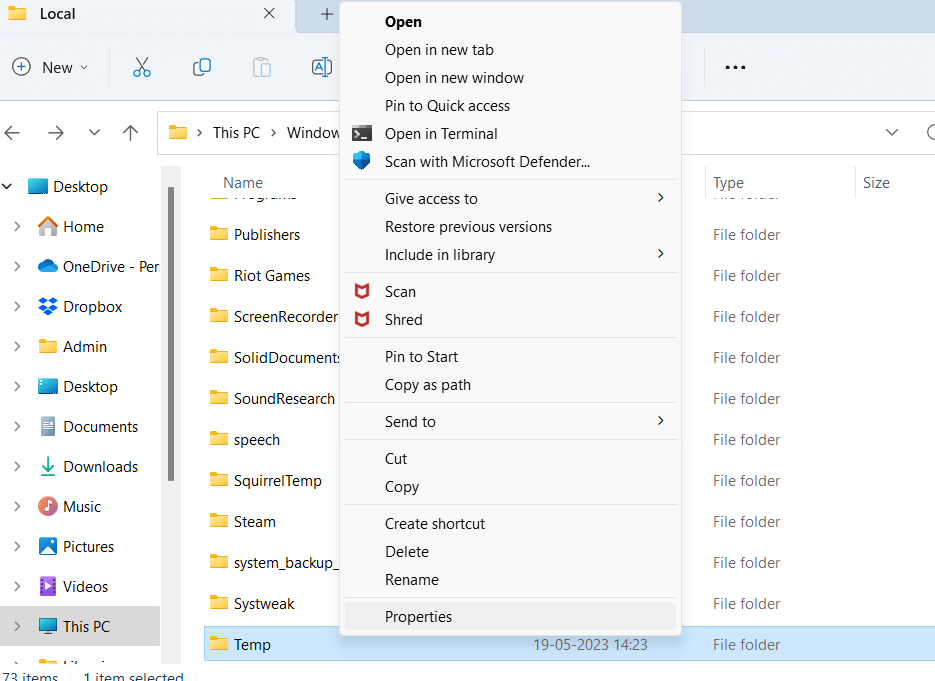The height and width of the screenshot is (681, 935).
Task: Click McAfee Shred in context menu
Action: tap(403, 320)
